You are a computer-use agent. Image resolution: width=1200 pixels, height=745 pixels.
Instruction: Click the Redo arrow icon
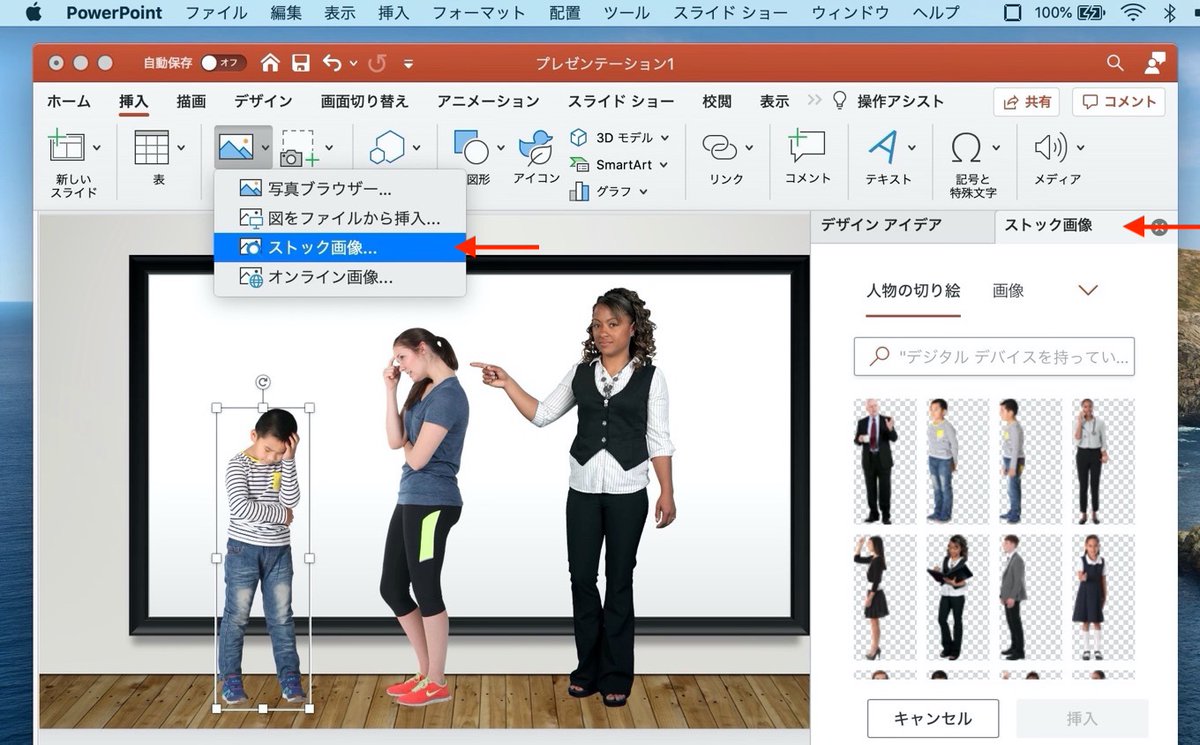pos(377,63)
